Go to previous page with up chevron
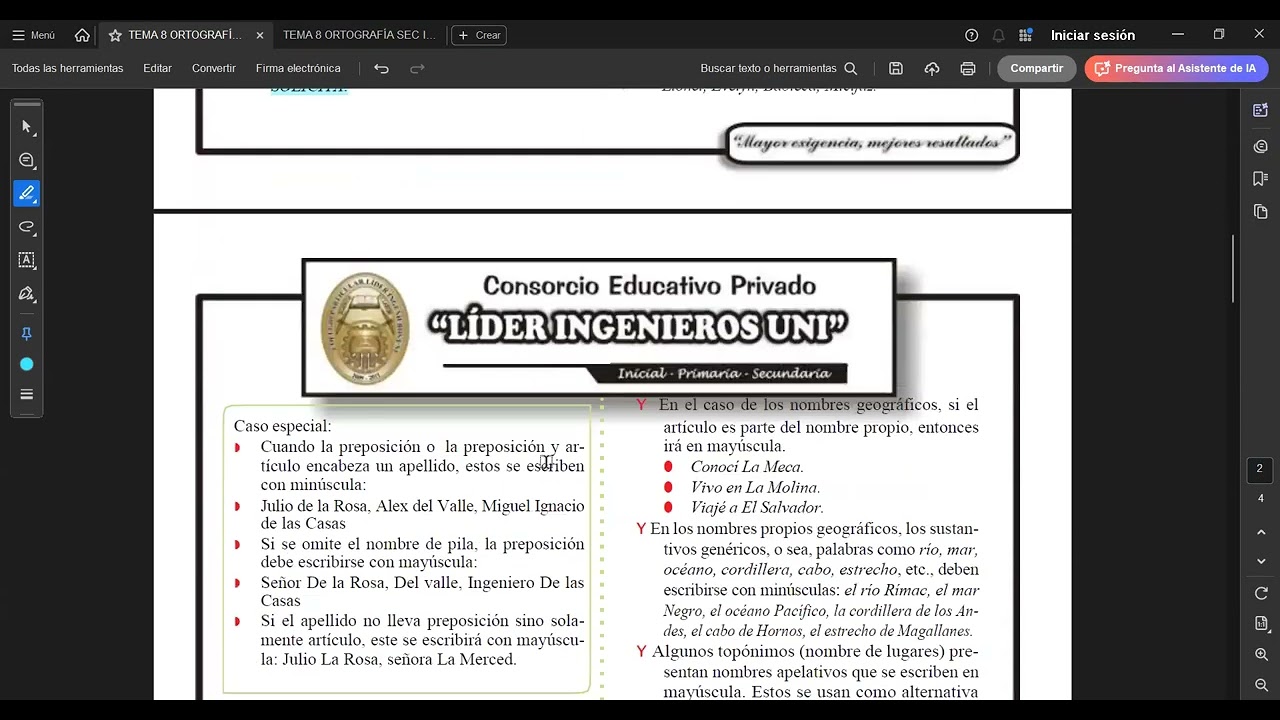Viewport: 1280px width, 720px height. point(1261,533)
